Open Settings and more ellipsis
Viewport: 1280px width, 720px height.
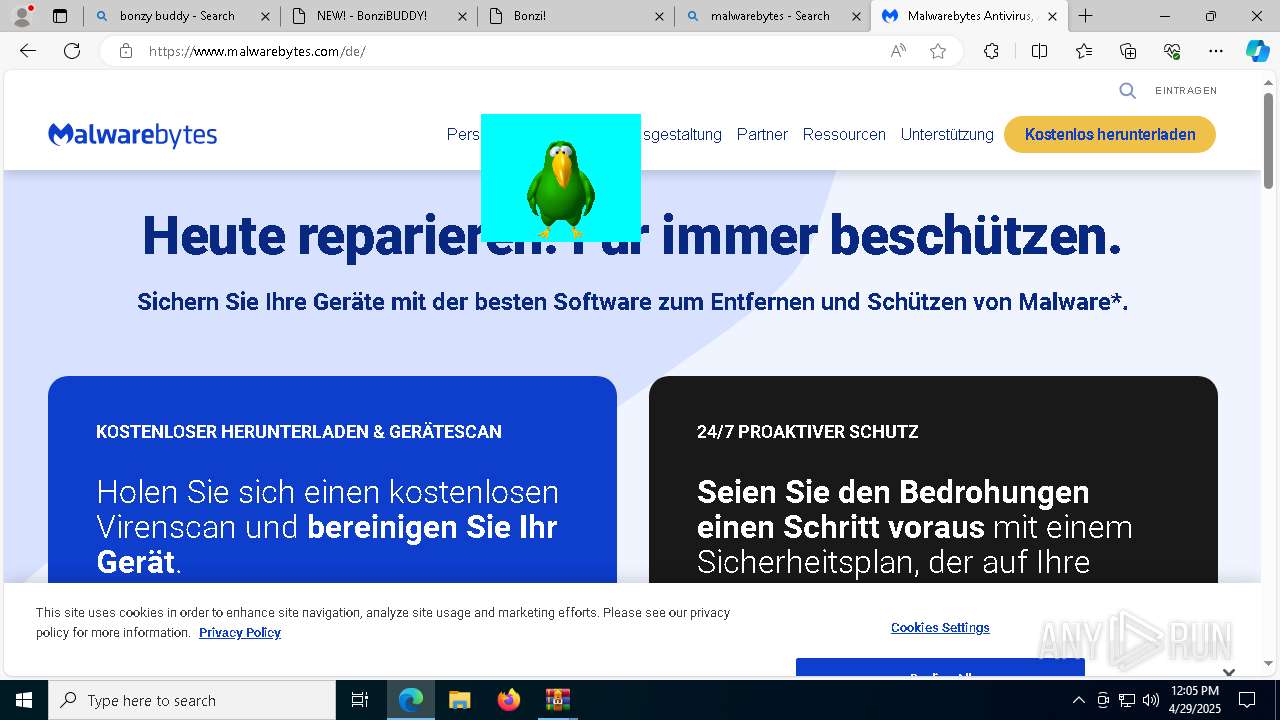coord(1216,51)
